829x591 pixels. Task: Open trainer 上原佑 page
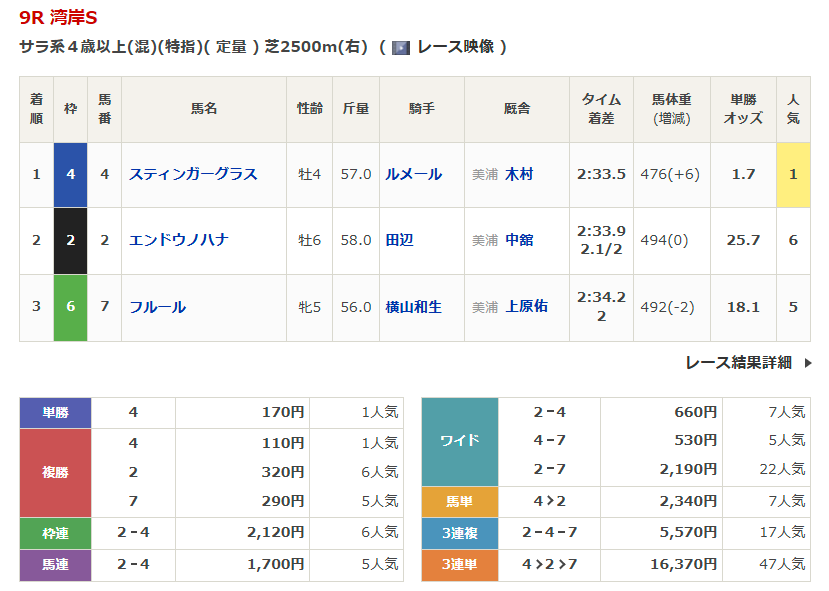pyautogui.click(x=526, y=307)
